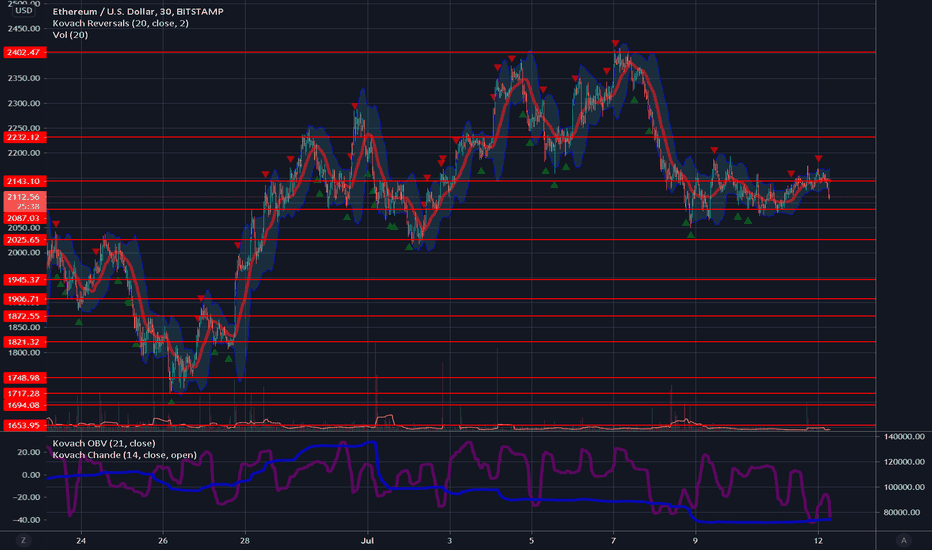The width and height of the screenshot is (932, 550).
Task: Click the 2143.10 horizontal line price label
Action: [x=24, y=181]
